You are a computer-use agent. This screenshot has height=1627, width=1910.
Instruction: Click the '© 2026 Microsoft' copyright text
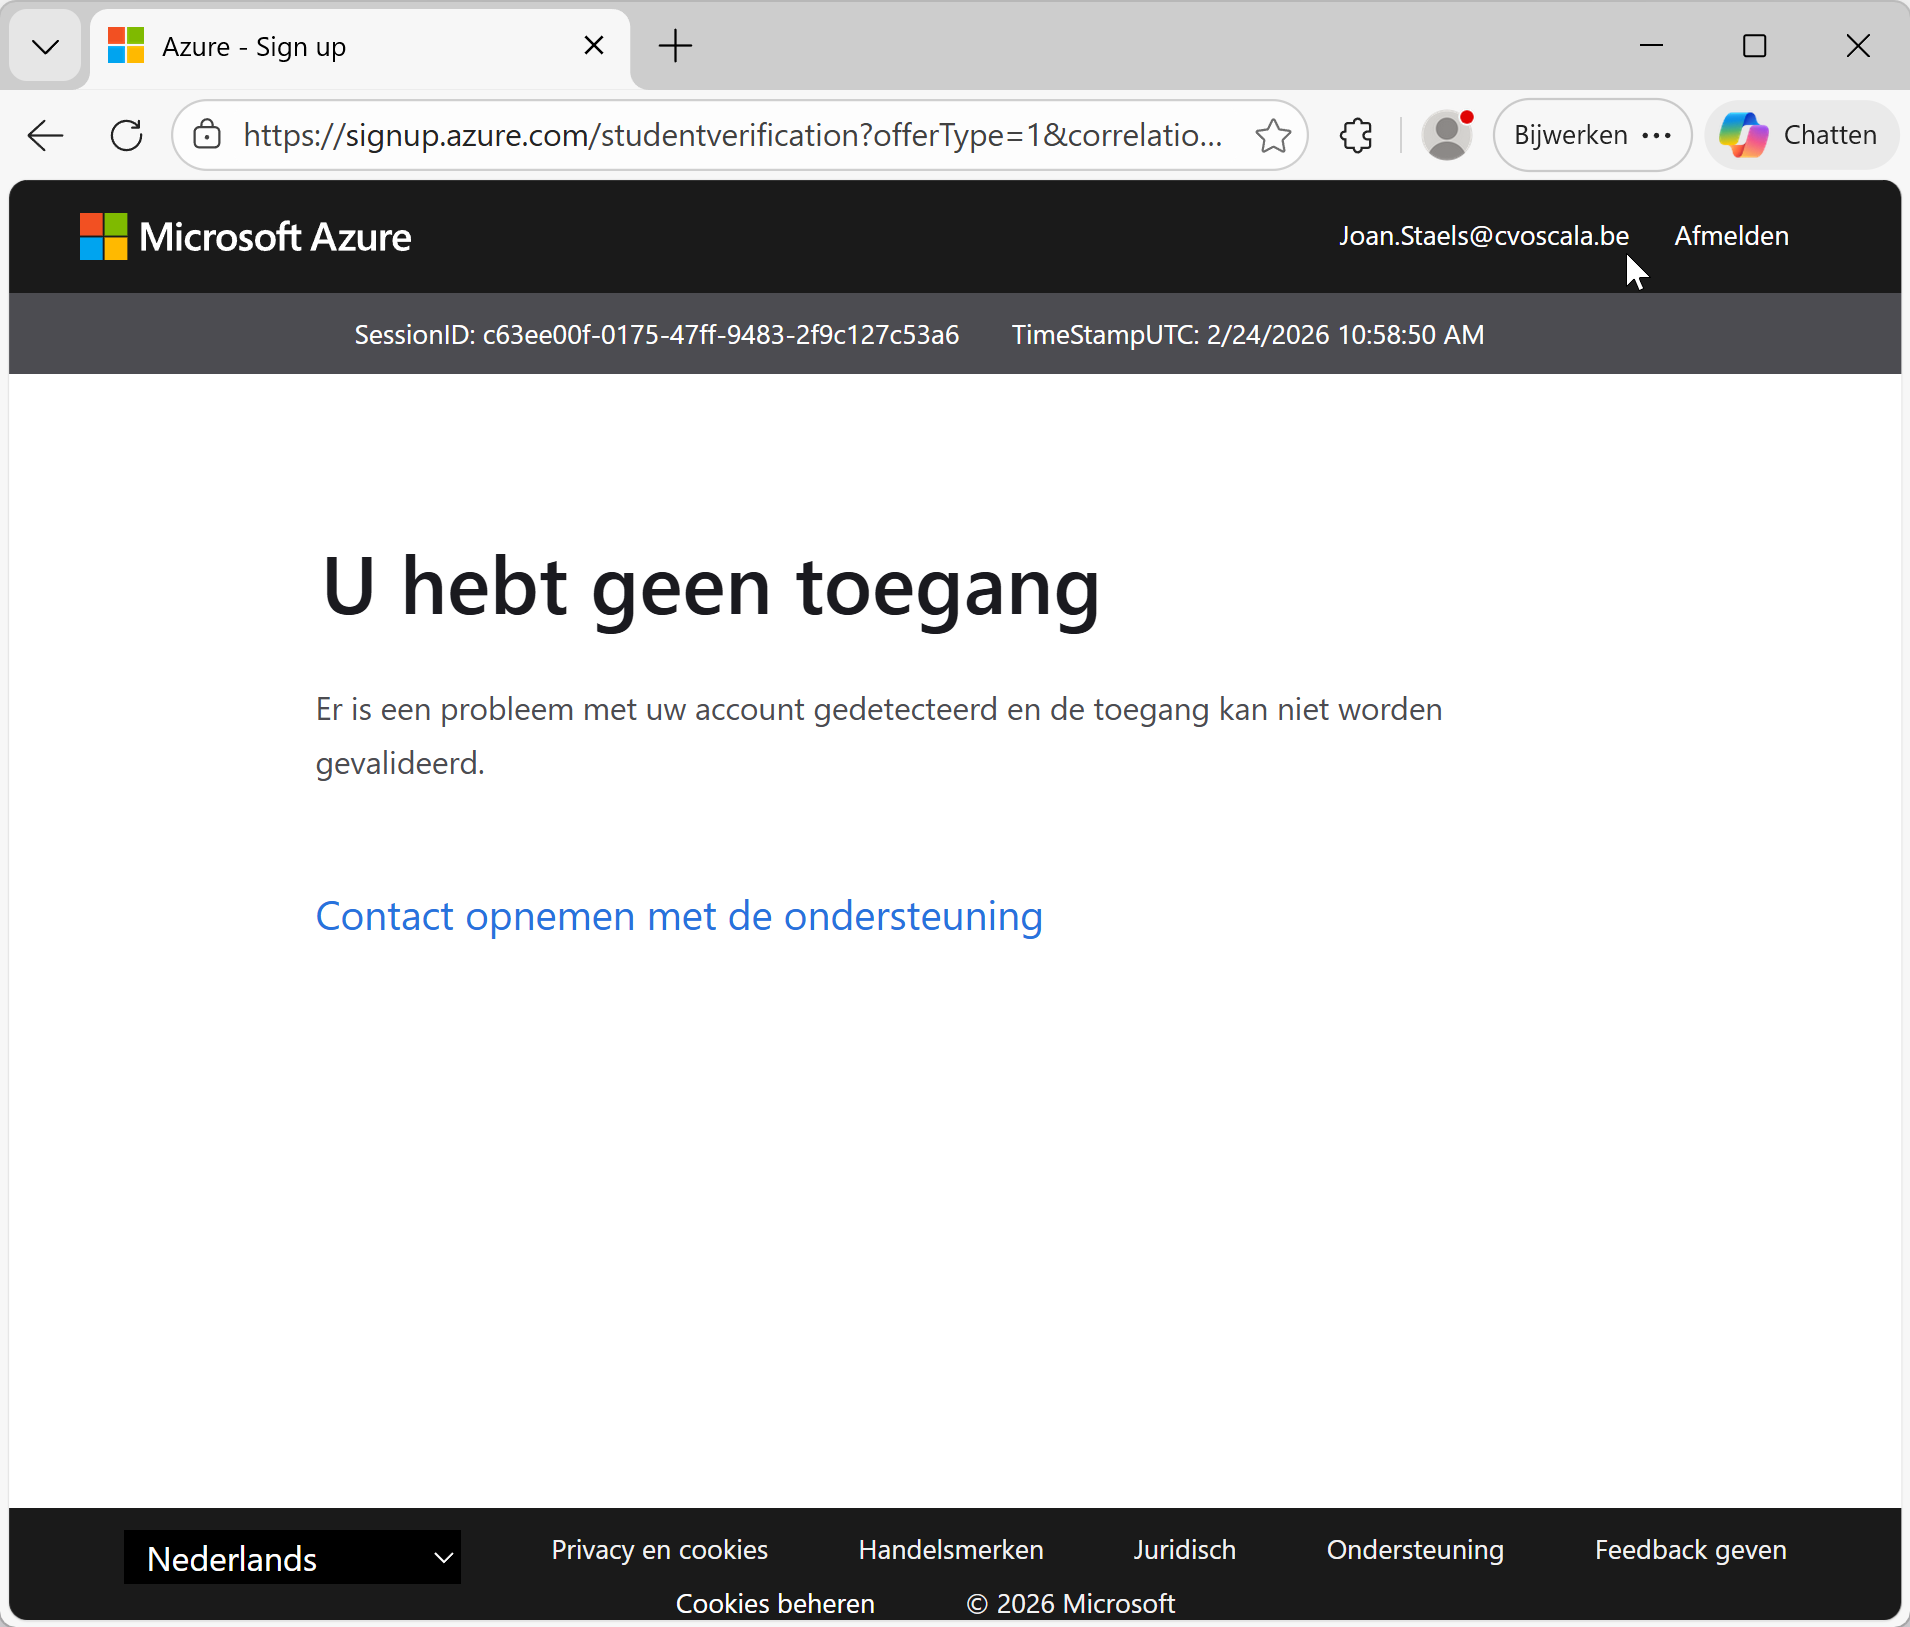point(1071,1604)
